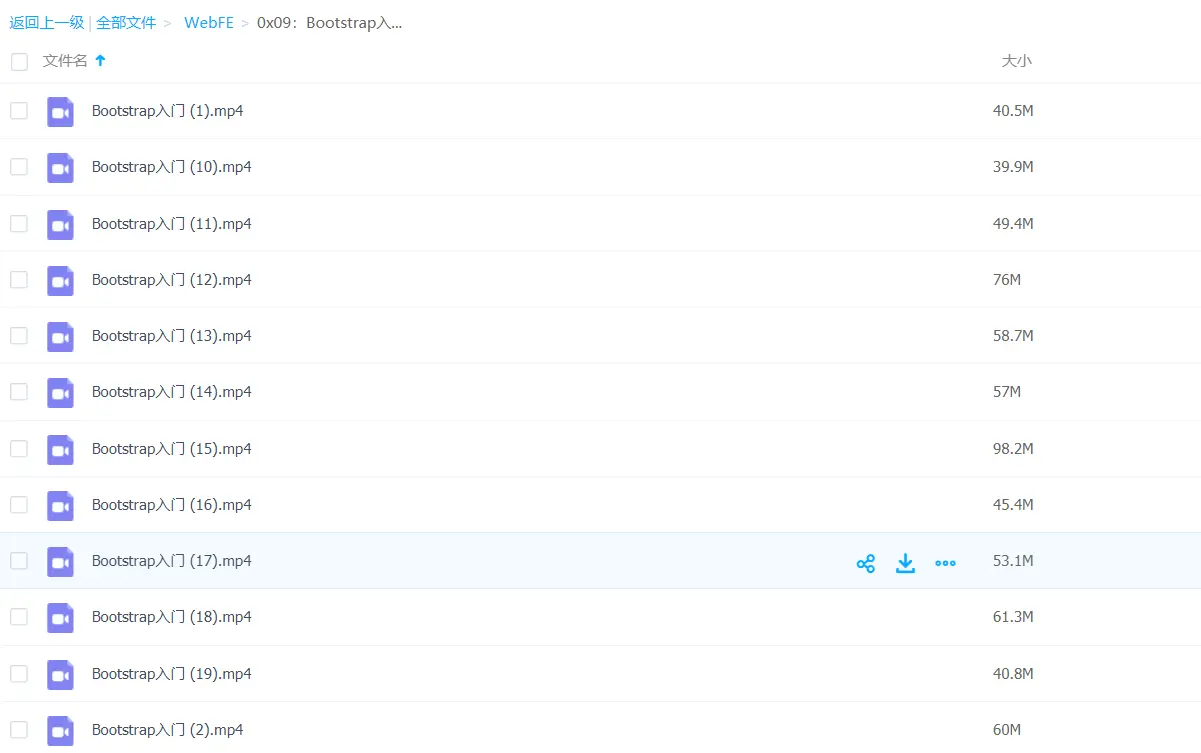Image resolution: width=1201 pixels, height=753 pixels.
Task: Go back via 返回上一级 link
Action: 47,22
